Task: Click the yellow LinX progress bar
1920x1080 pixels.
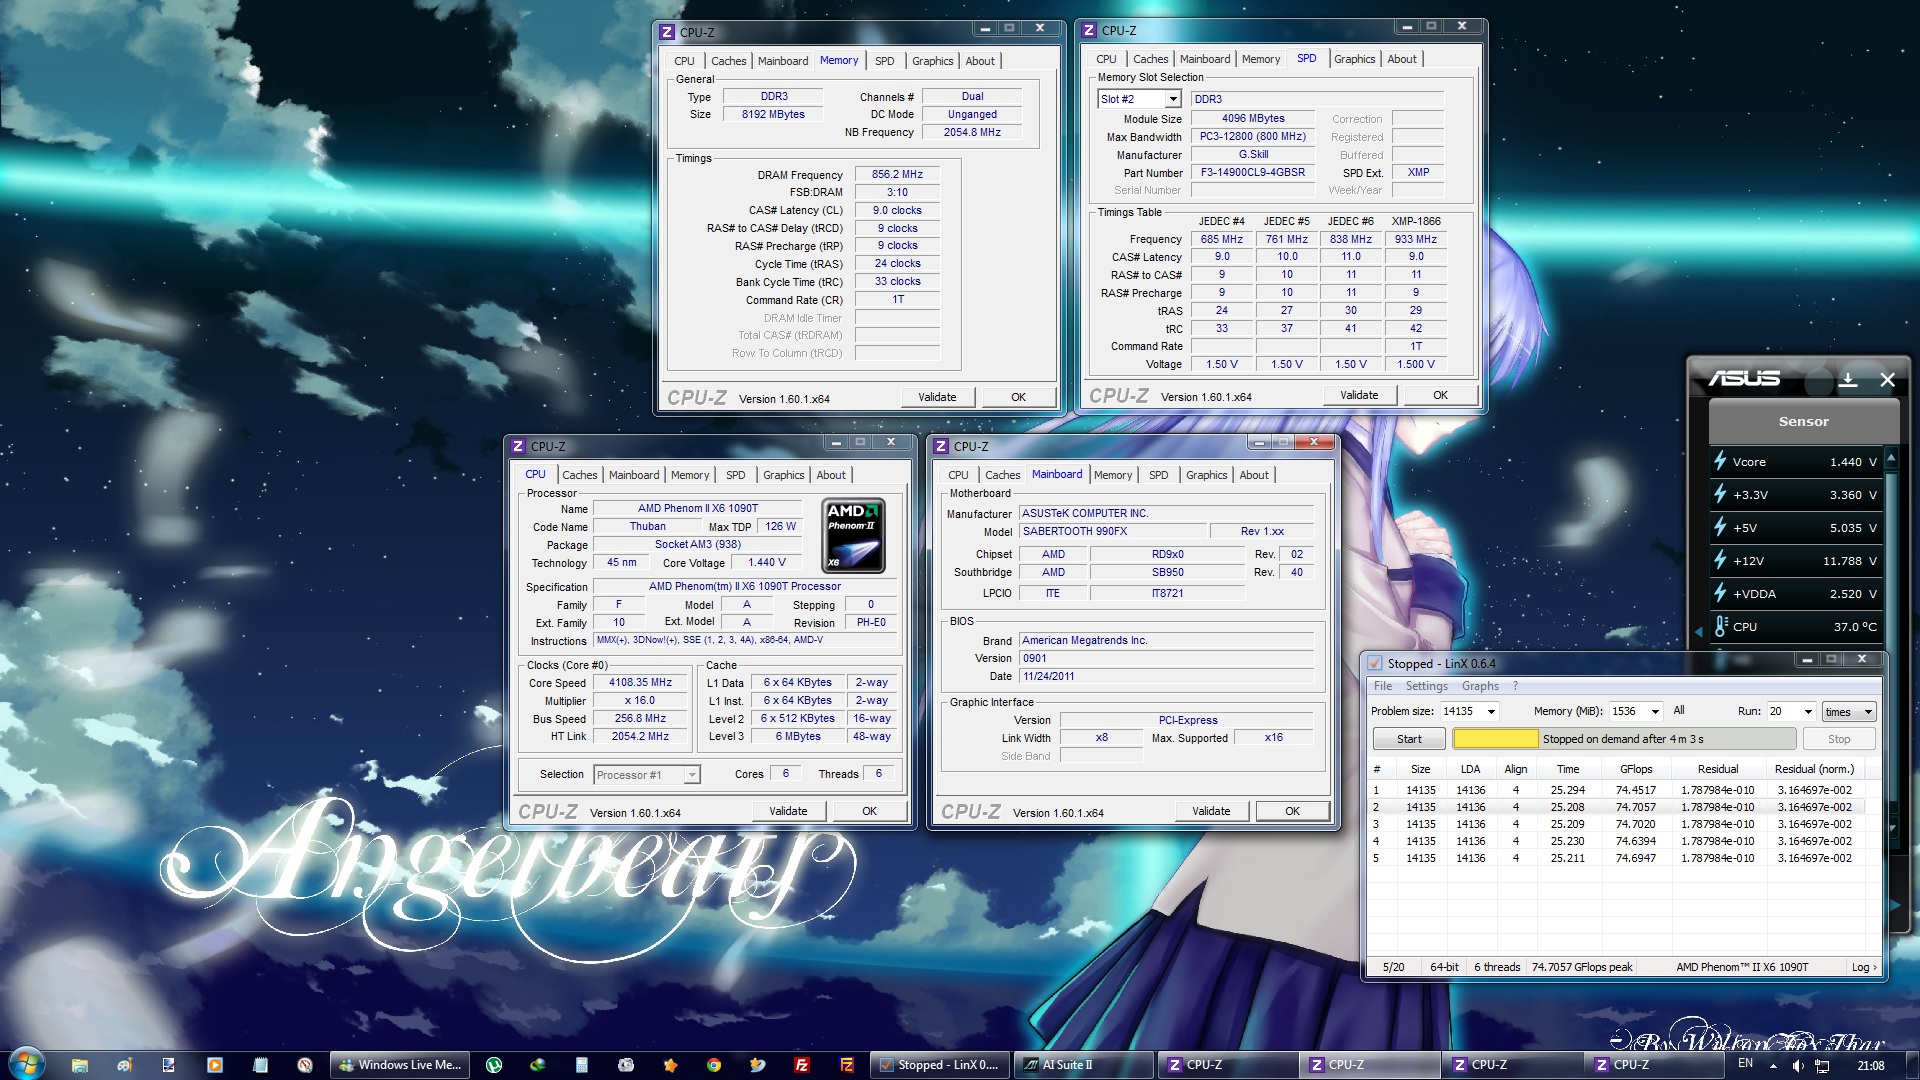Action: click(x=1495, y=739)
